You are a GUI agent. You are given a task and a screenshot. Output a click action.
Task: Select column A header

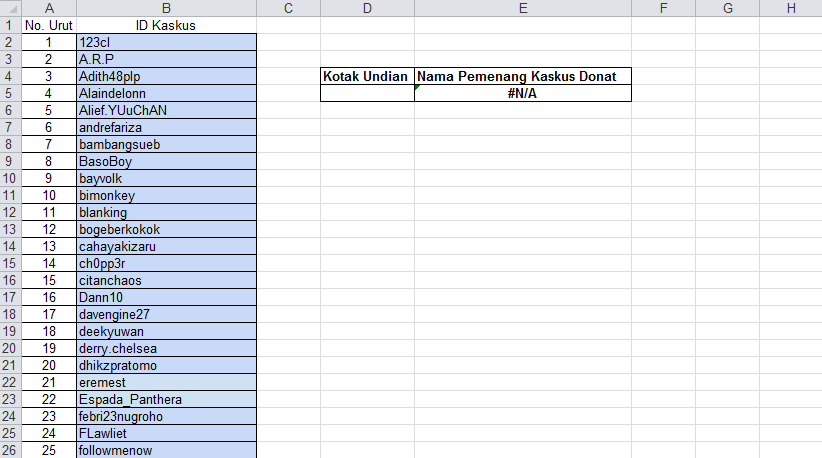pos(49,8)
